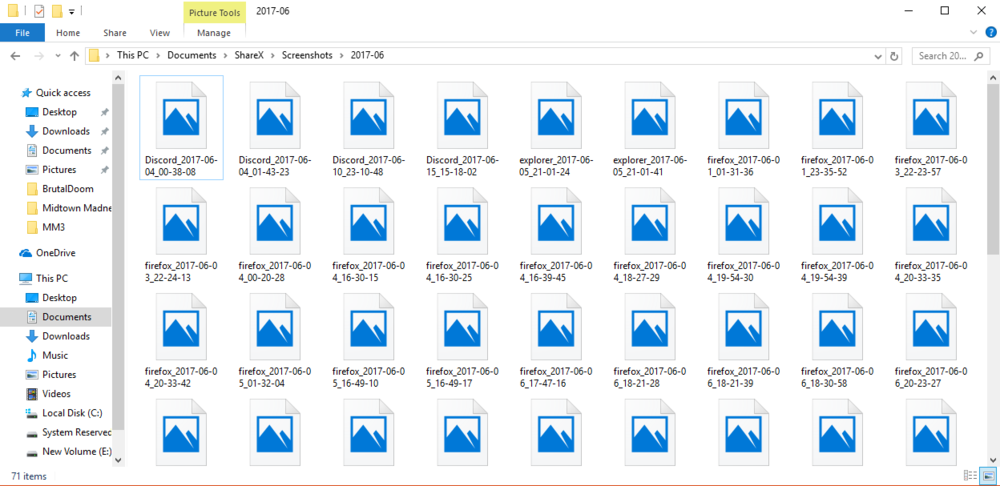Open Help via the blue question mark icon
This screenshot has height=486, width=1000.
[x=990, y=32]
